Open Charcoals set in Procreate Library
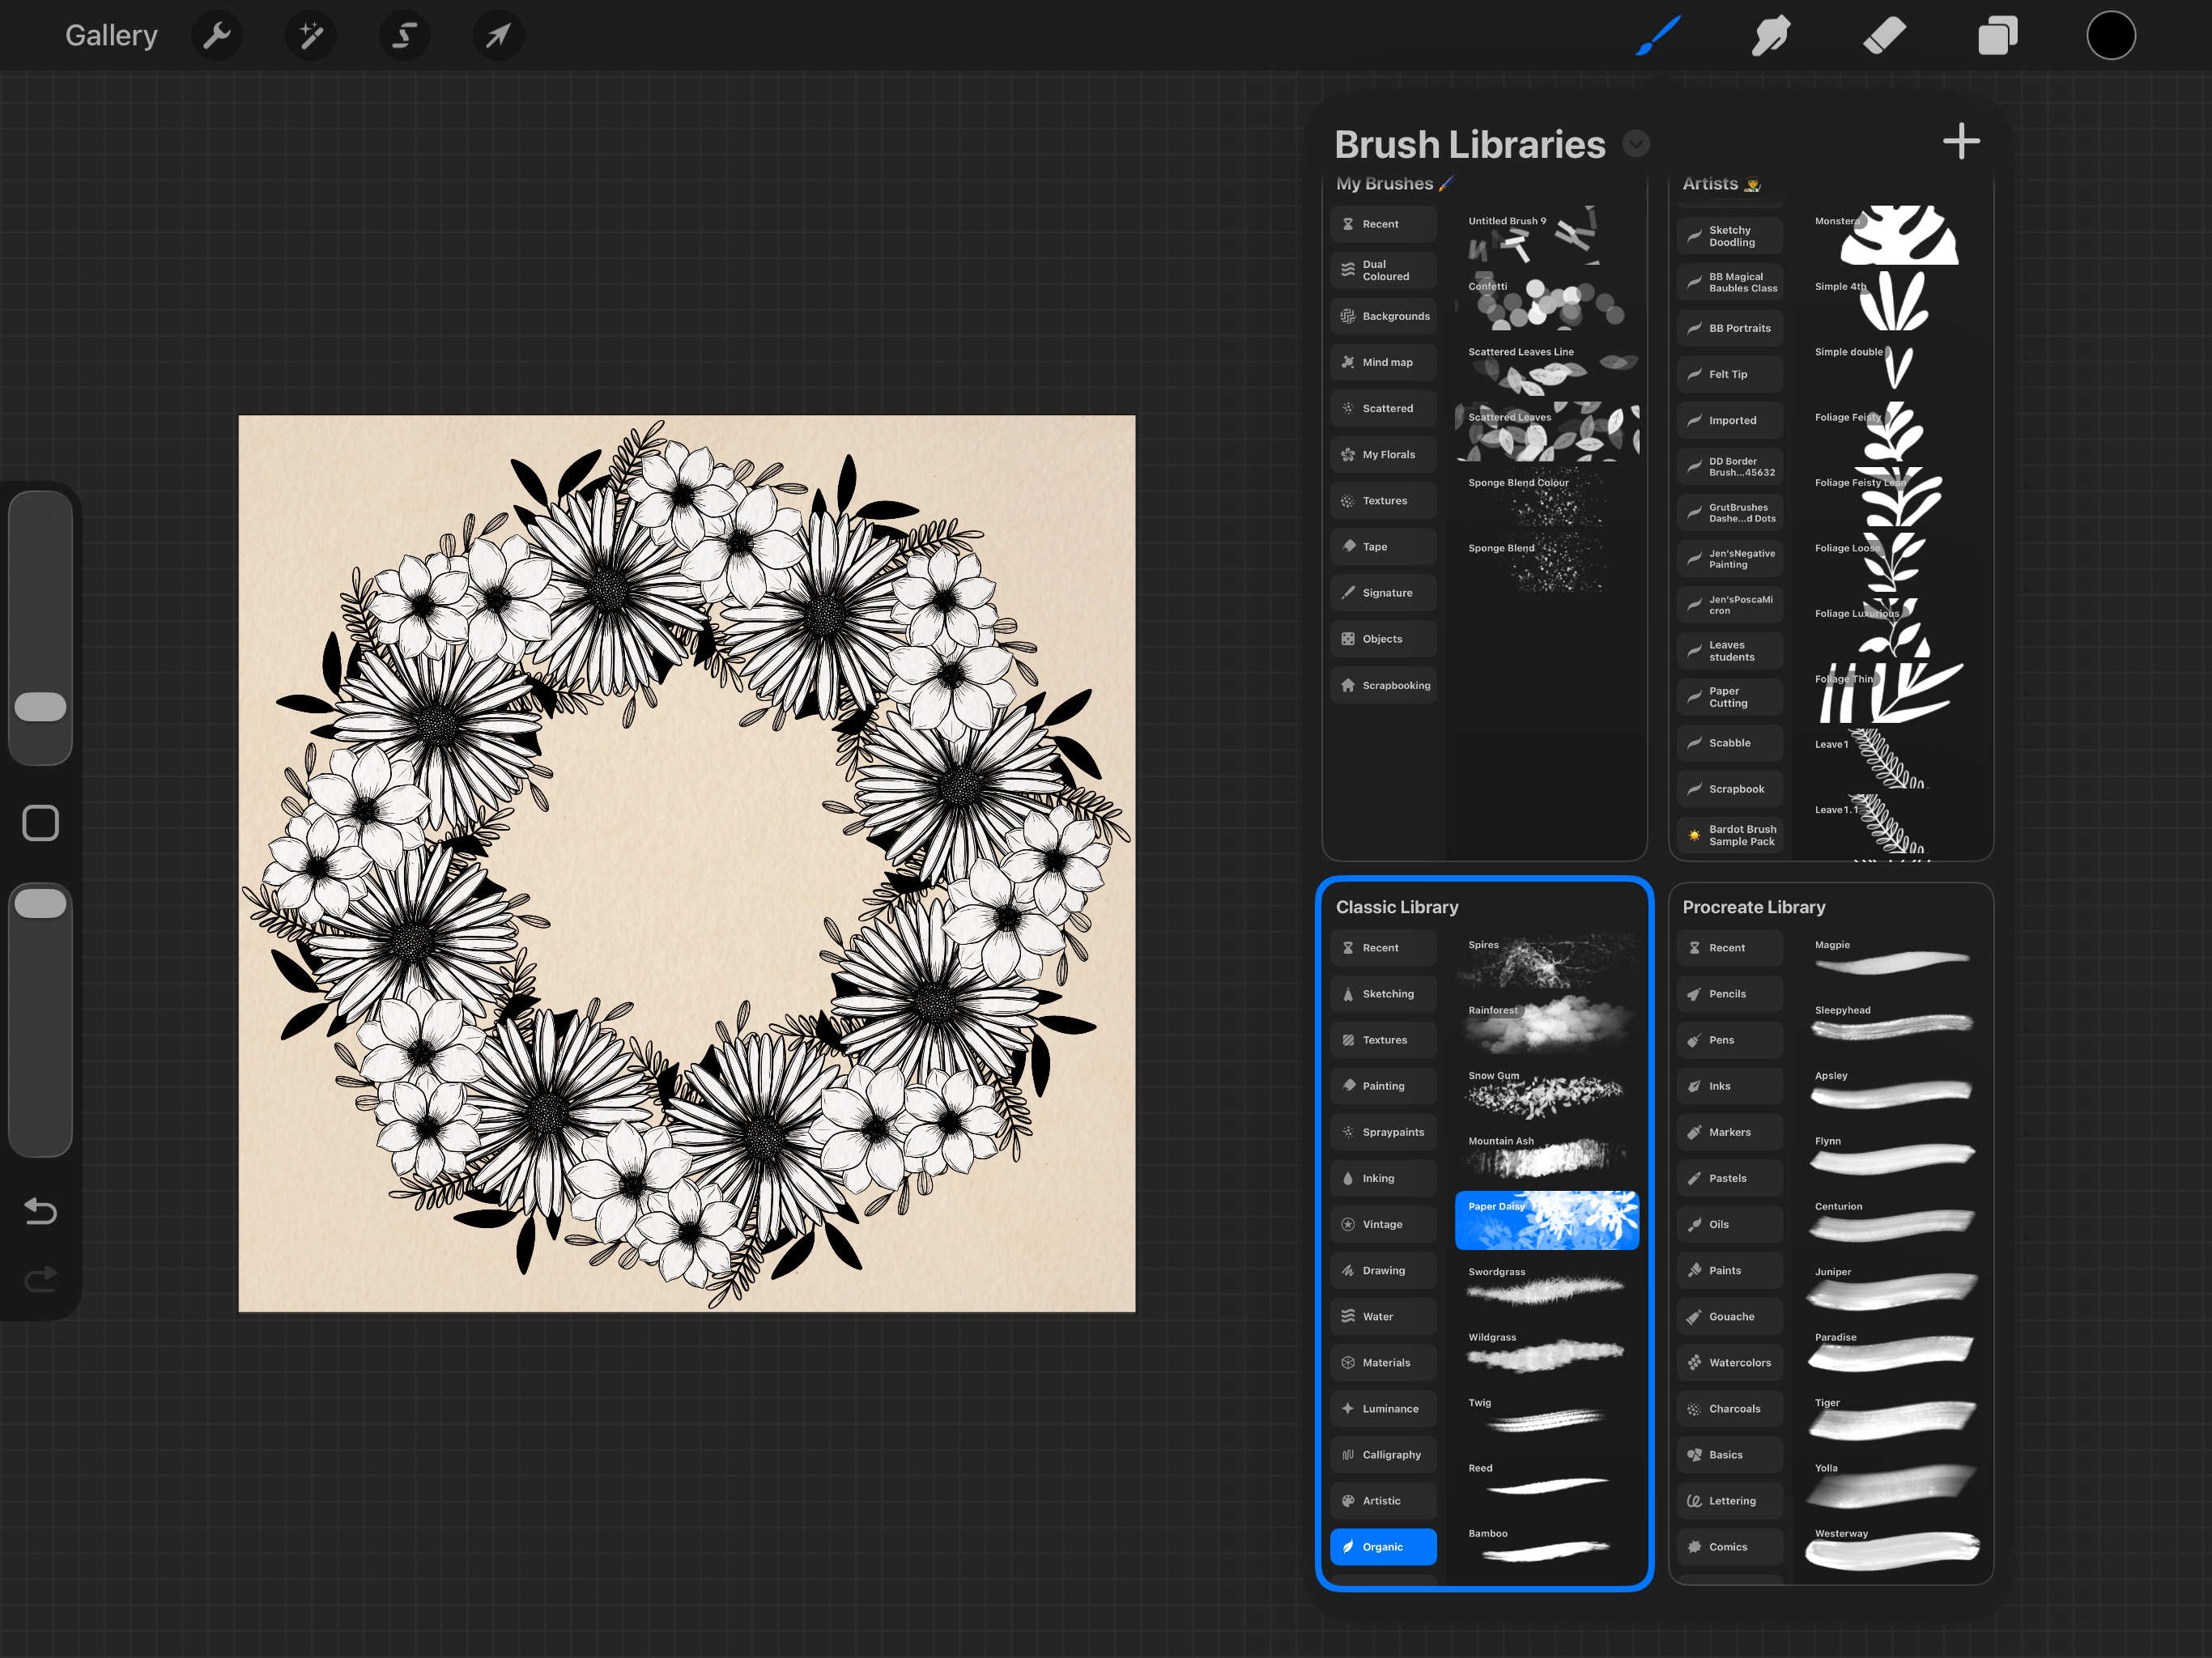2212x1658 pixels. coord(1730,1408)
